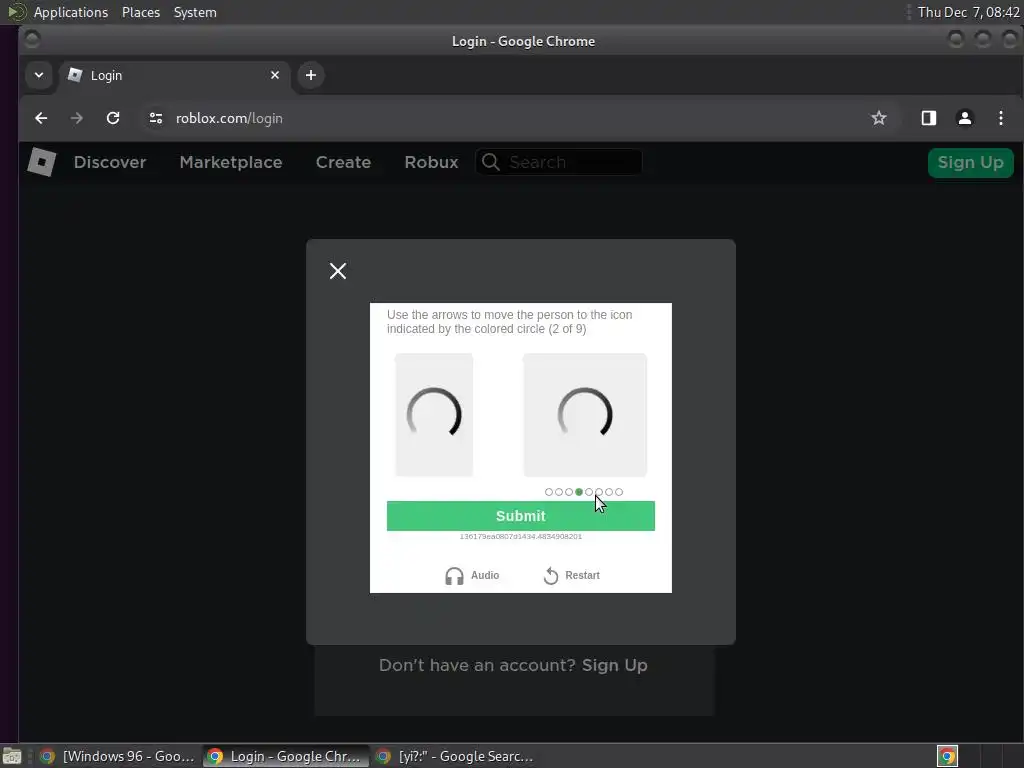Click the Chrome icon in taskbar tray
The height and width of the screenshot is (768, 1024).
pos(947,756)
